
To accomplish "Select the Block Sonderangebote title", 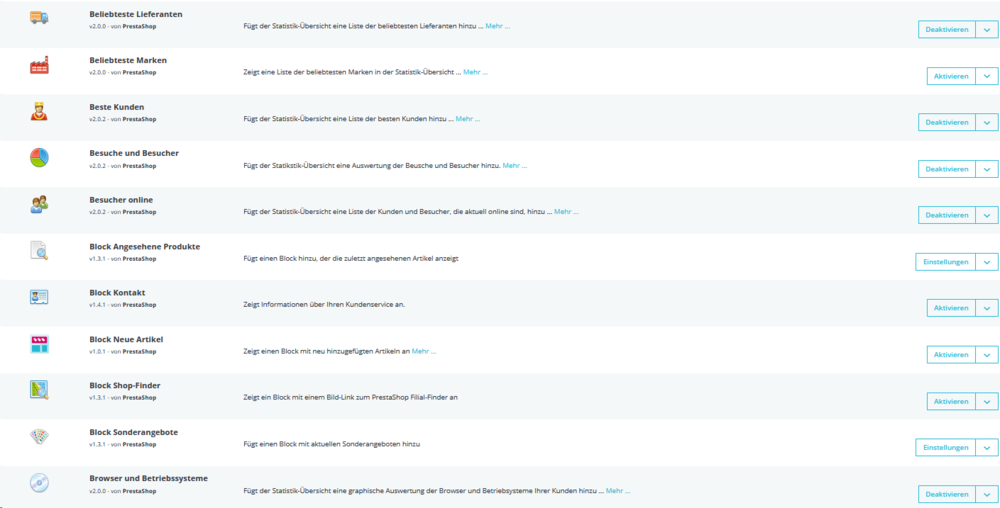I will pos(133,432).
